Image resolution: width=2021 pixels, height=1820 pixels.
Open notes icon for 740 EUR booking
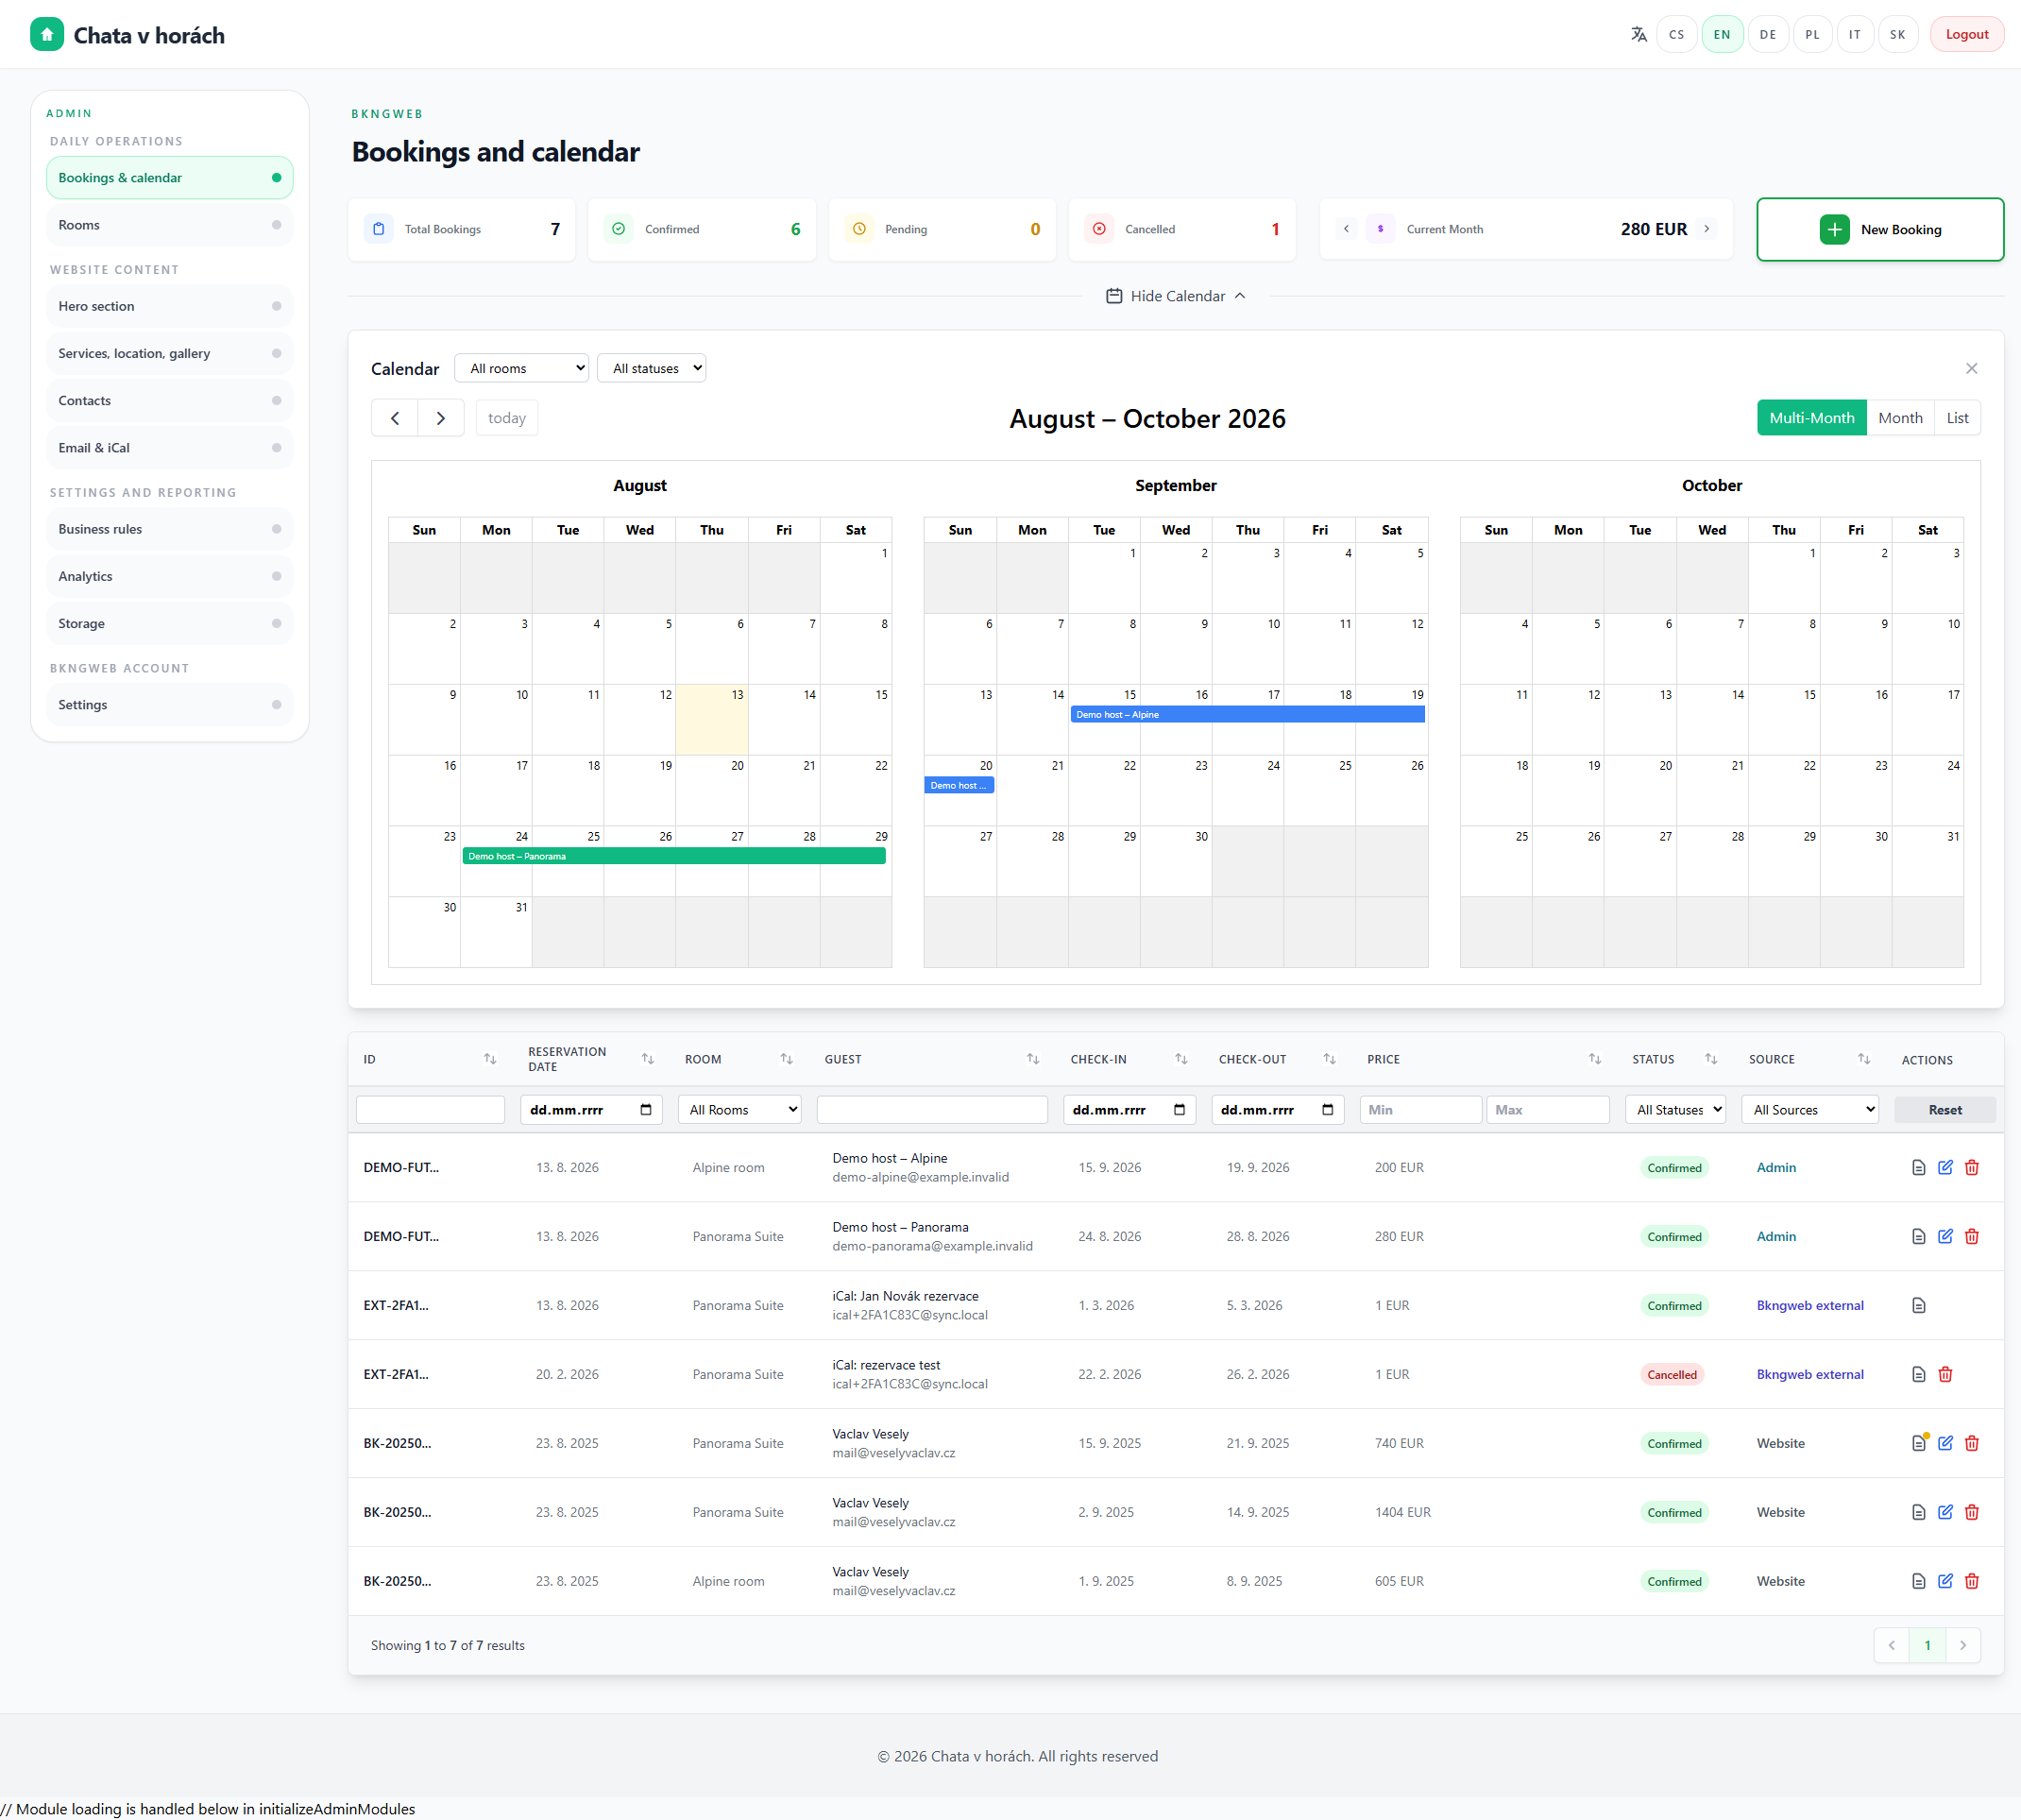(x=1918, y=1443)
